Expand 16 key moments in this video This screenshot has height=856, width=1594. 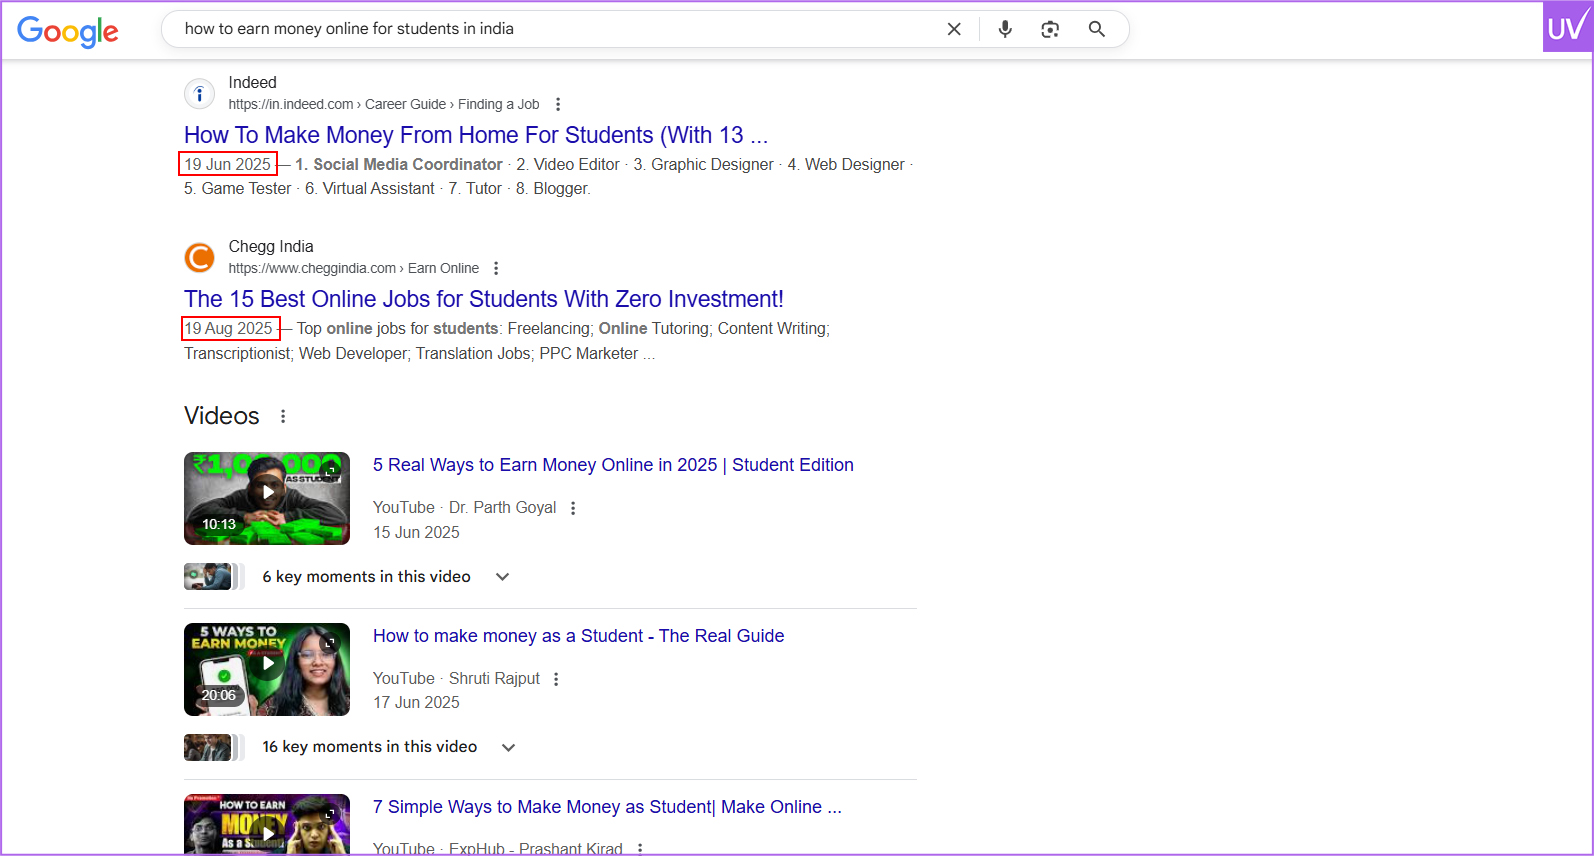[x=509, y=747]
